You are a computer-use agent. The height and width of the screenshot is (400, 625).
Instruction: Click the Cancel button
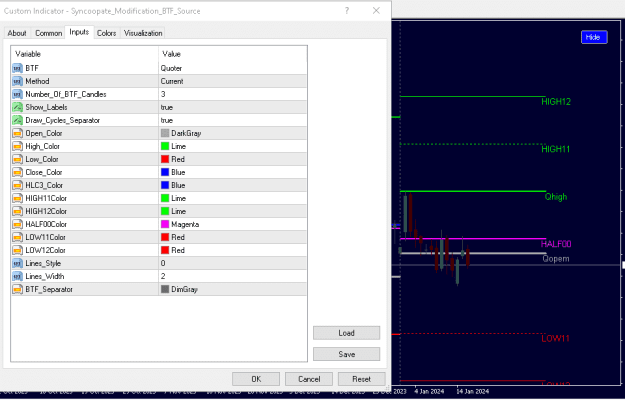(x=309, y=379)
